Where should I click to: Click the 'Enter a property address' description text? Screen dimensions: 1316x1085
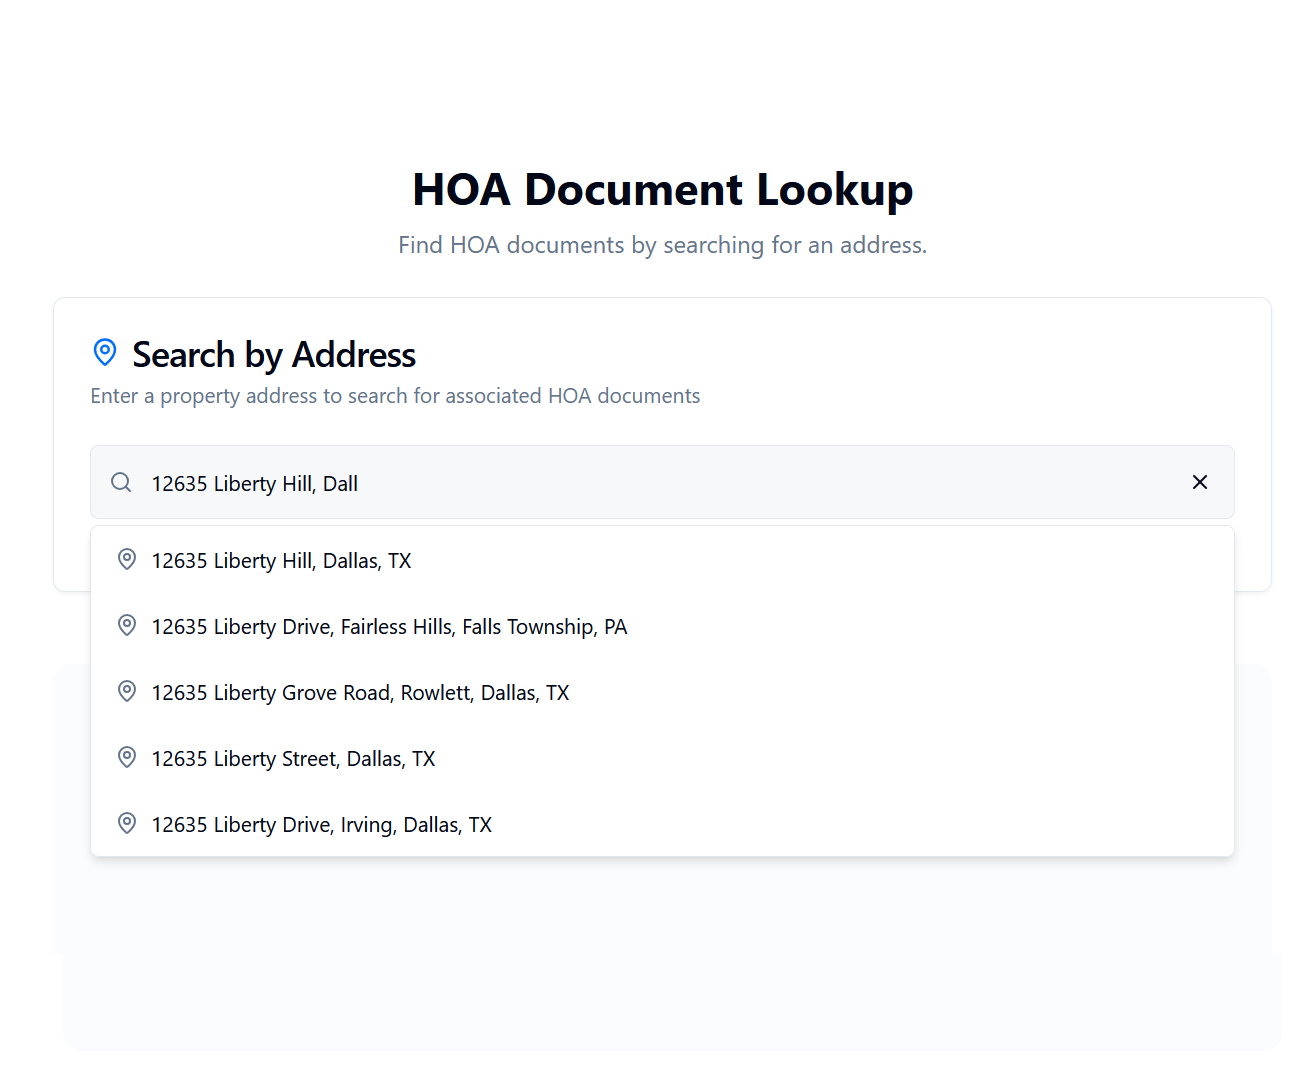tap(395, 396)
